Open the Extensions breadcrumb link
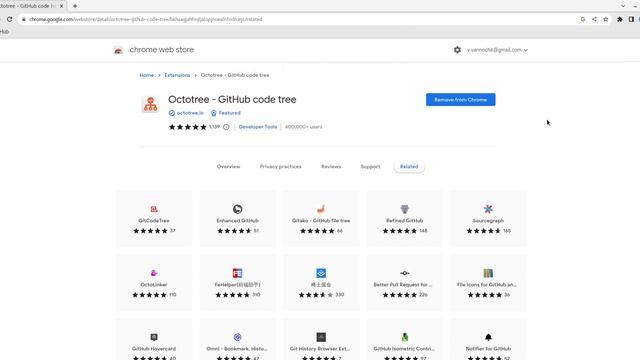 pos(177,75)
